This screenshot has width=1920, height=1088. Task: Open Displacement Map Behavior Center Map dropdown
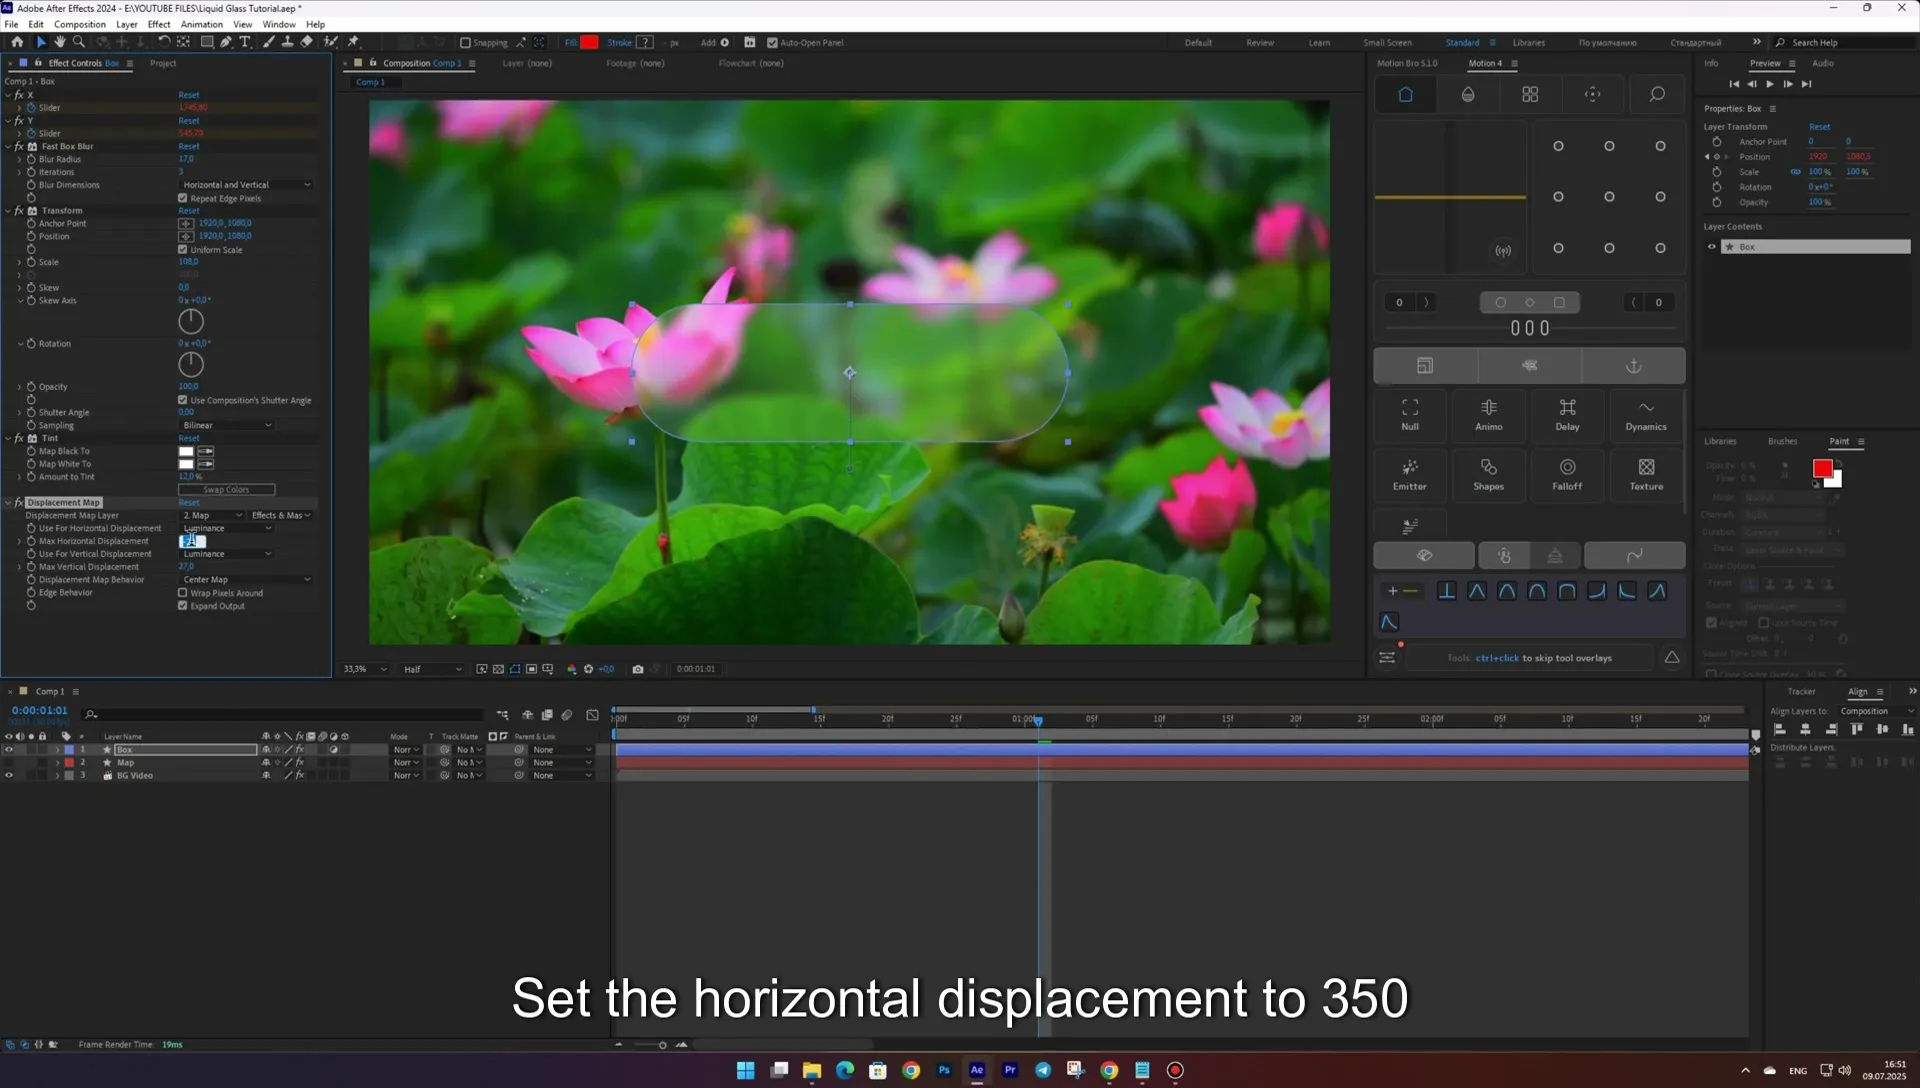pyautogui.click(x=247, y=580)
